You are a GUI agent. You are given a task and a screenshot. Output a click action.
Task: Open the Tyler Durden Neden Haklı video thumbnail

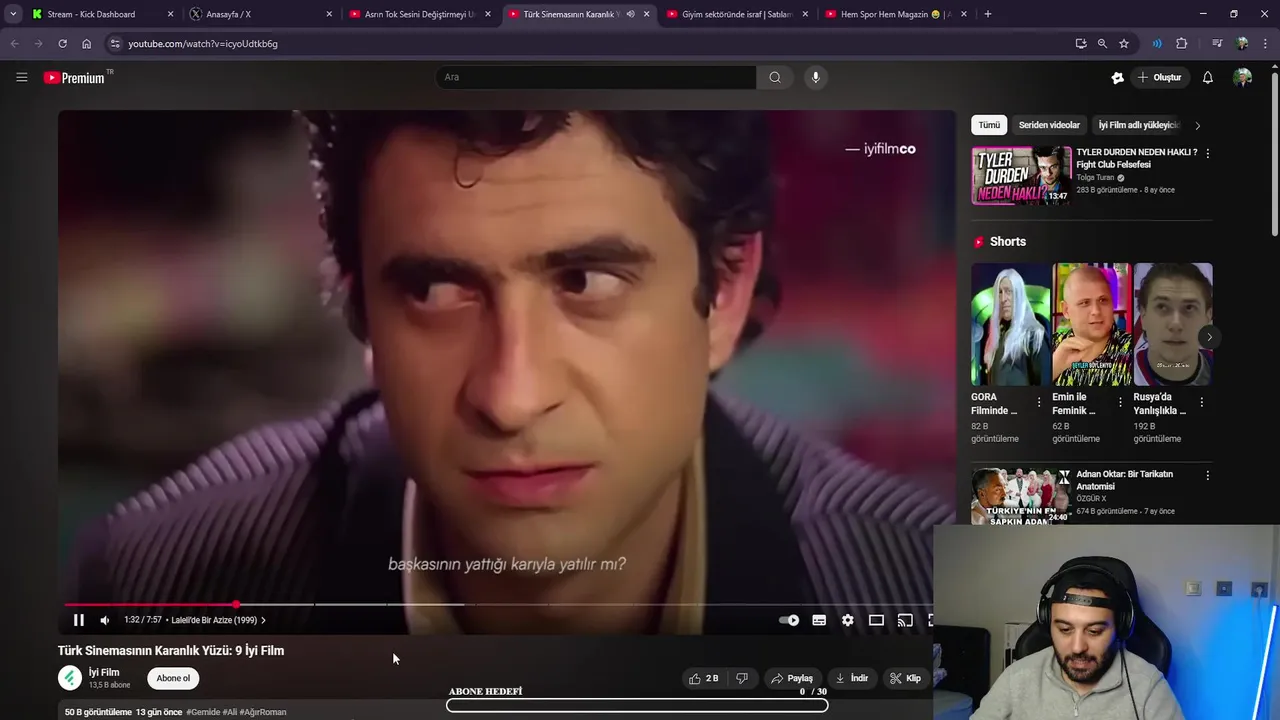pos(1021,175)
